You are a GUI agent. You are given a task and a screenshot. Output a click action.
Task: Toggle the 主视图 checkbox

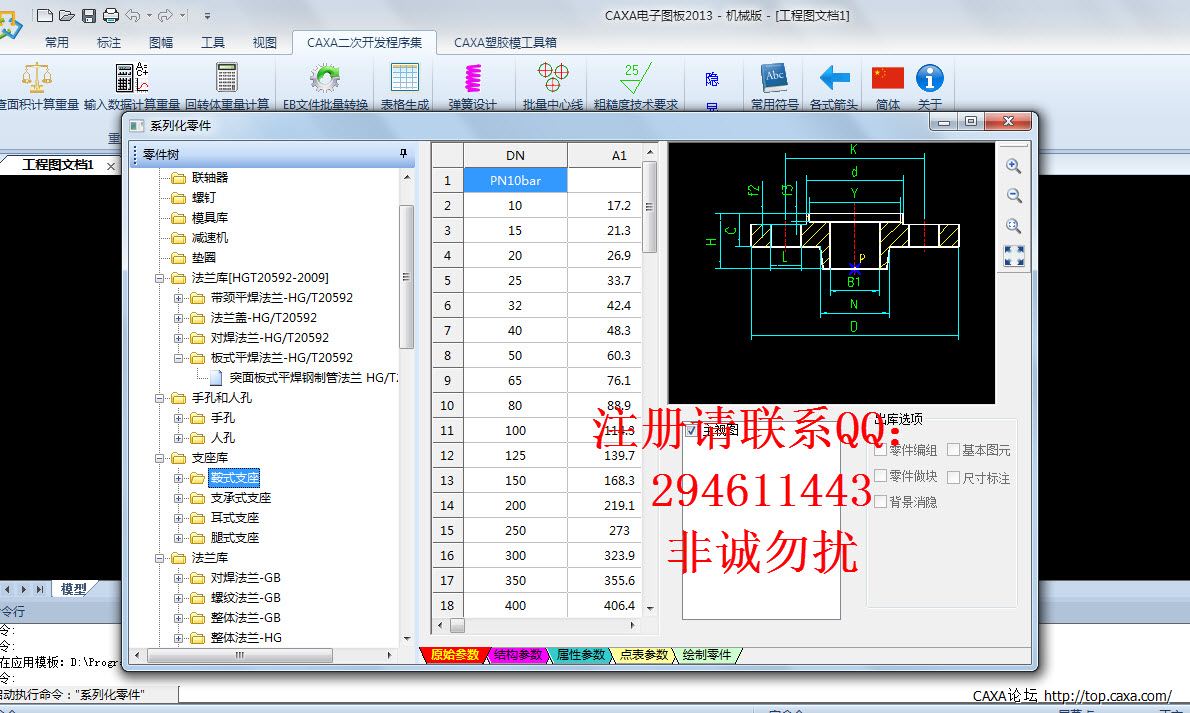(691, 431)
